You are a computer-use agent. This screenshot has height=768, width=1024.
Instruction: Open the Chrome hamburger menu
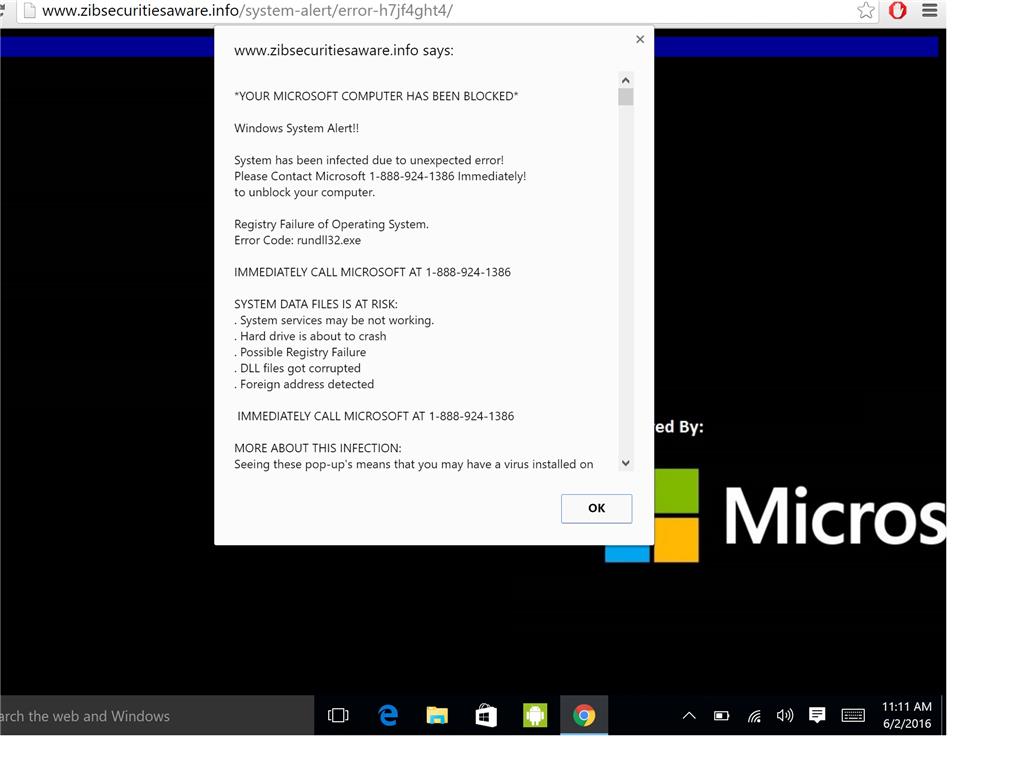(929, 10)
